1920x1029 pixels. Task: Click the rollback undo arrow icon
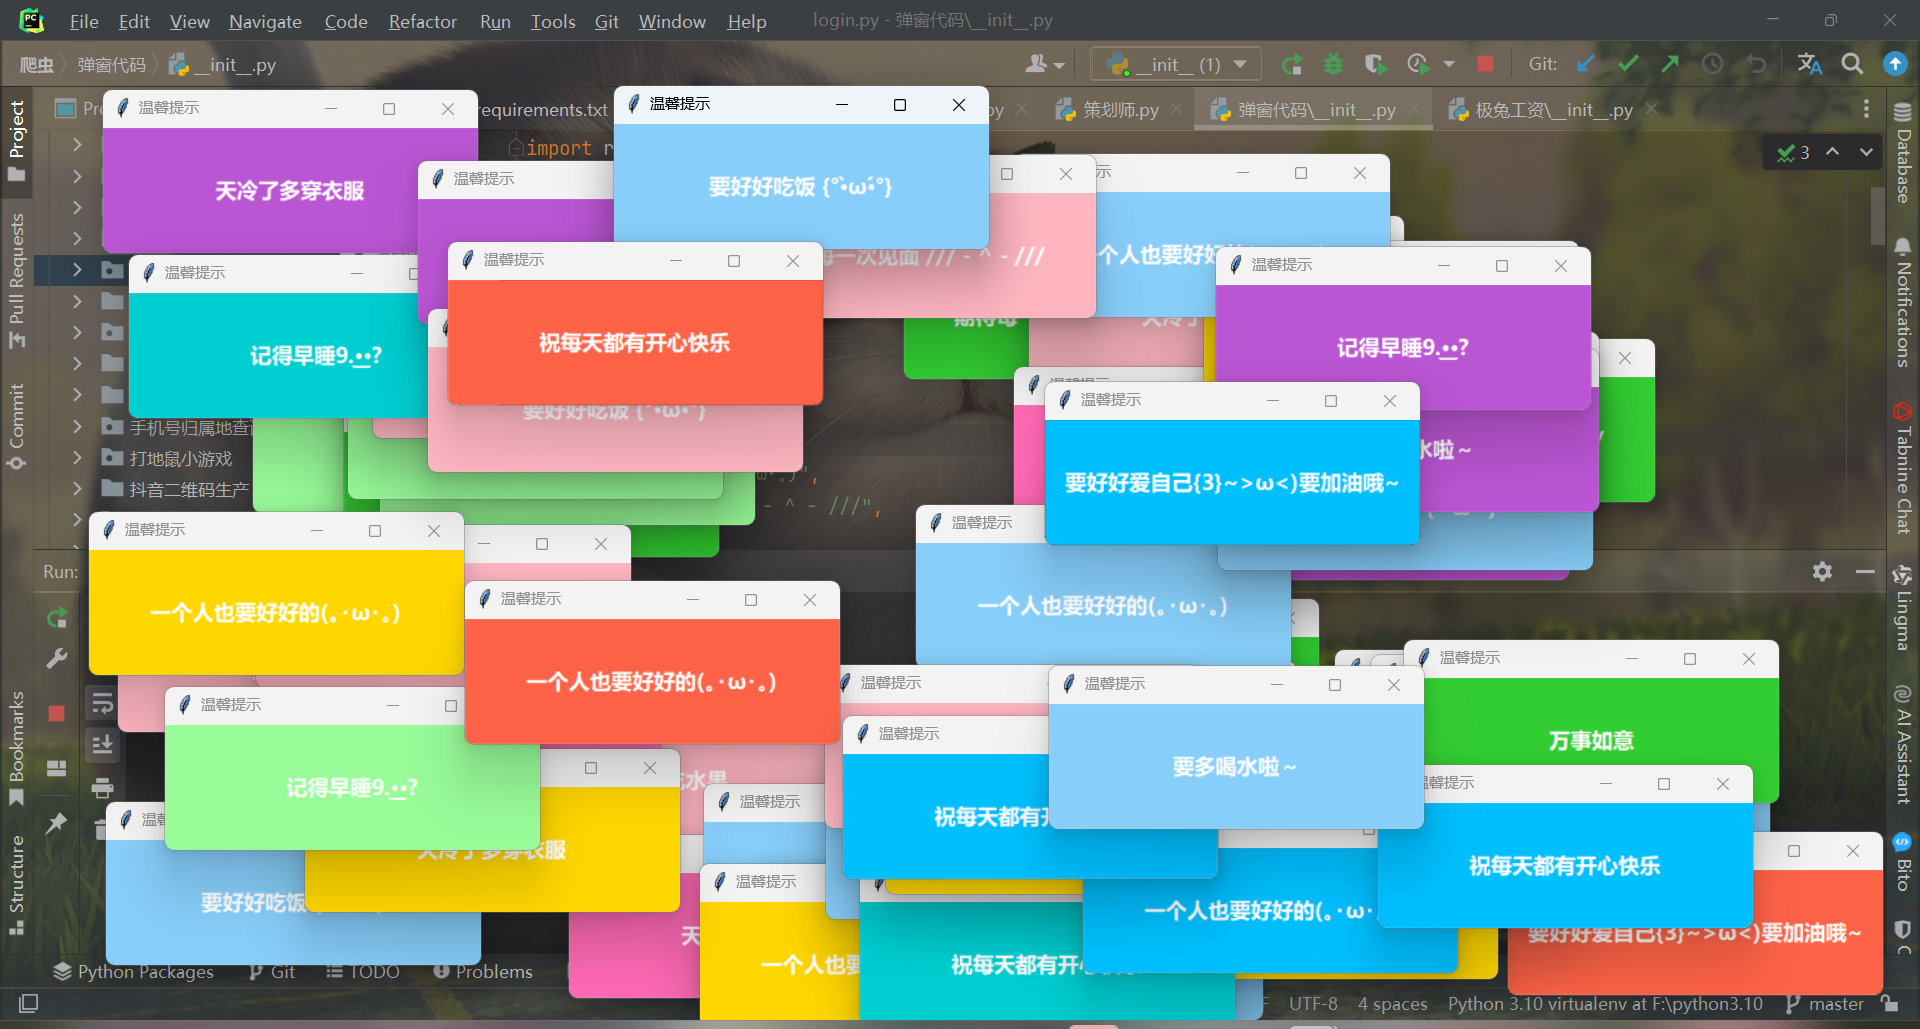click(1756, 64)
